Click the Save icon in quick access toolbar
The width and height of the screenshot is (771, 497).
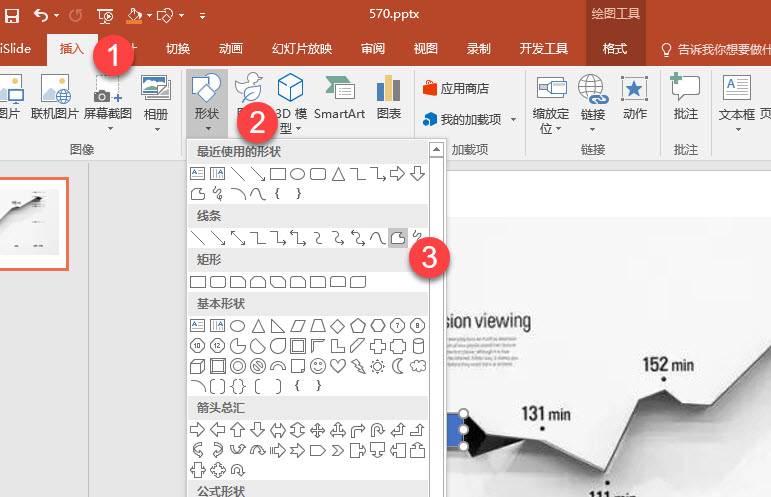[11, 16]
